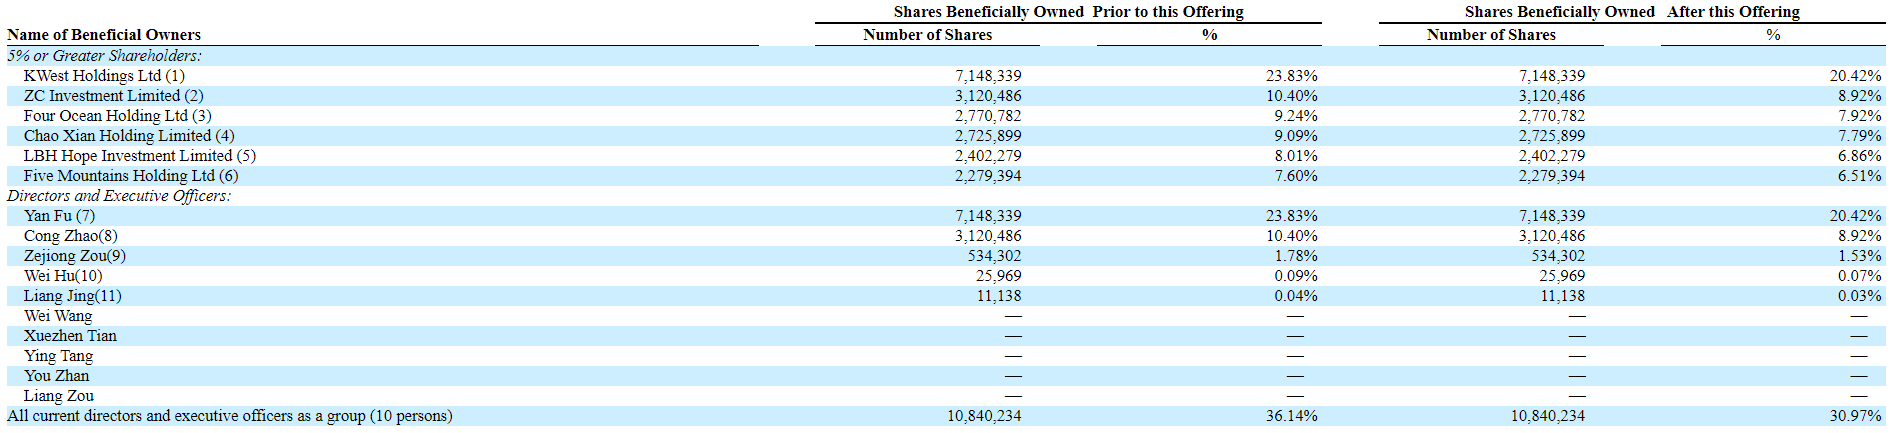Click Four Ocean Holding Ltd entry
The image size is (1895, 433).
coord(117,116)
